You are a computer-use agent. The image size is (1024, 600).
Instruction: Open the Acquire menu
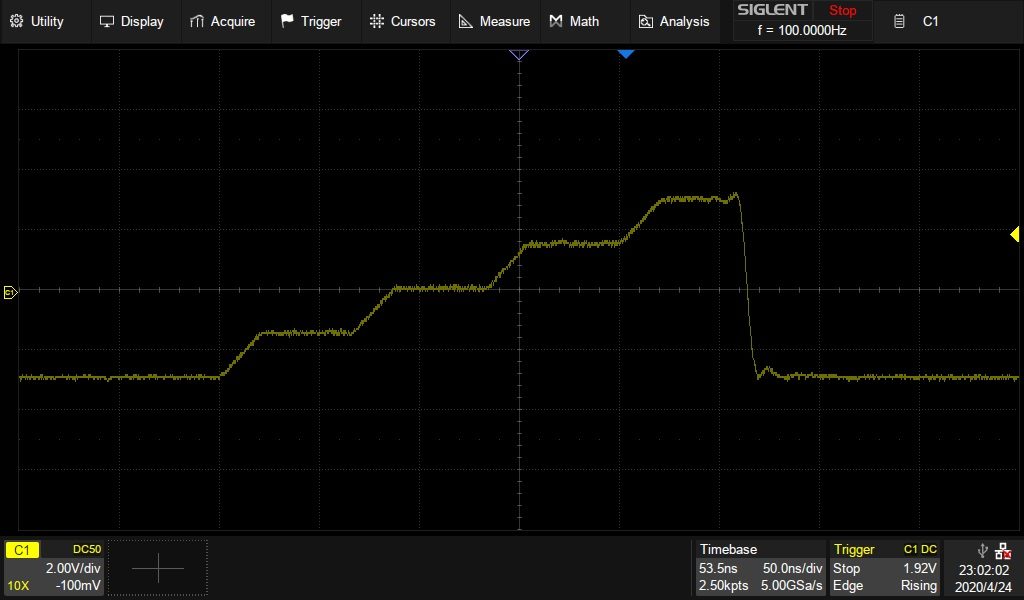[222, 21]
